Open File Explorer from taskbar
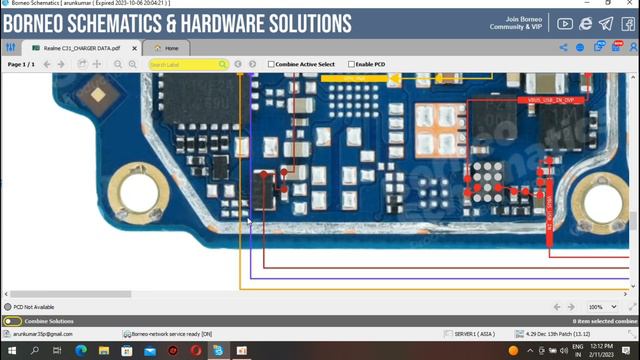 tap(104, 351)
